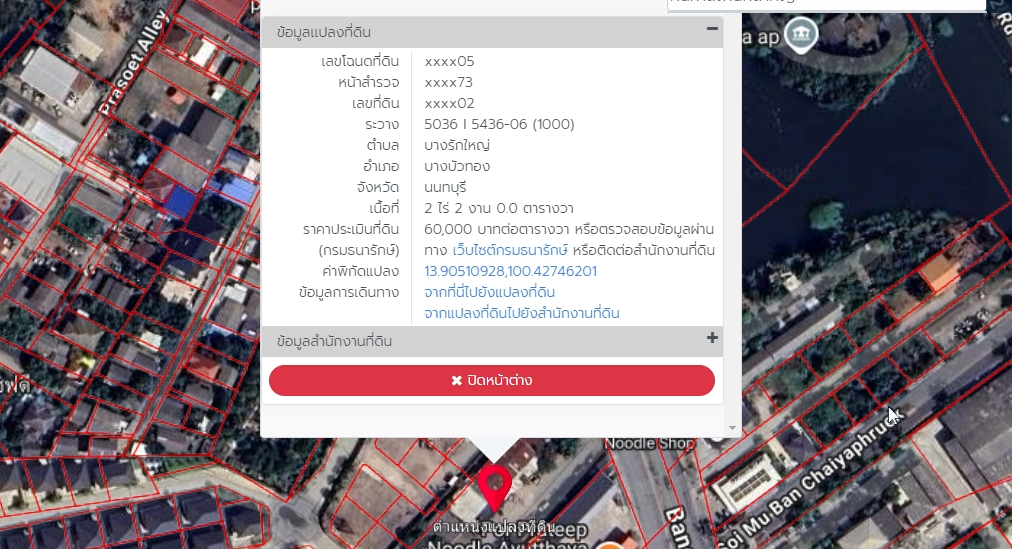This screenshot has width=1012, height=549.
Task: Expand ข้อมูลสำนักงานที่ดิน section with plus icon
Action: coord(712,338)
